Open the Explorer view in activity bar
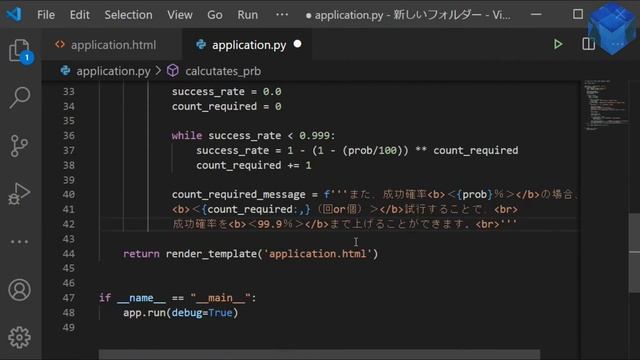Viewport: 640px width, 360px height. 20,51
